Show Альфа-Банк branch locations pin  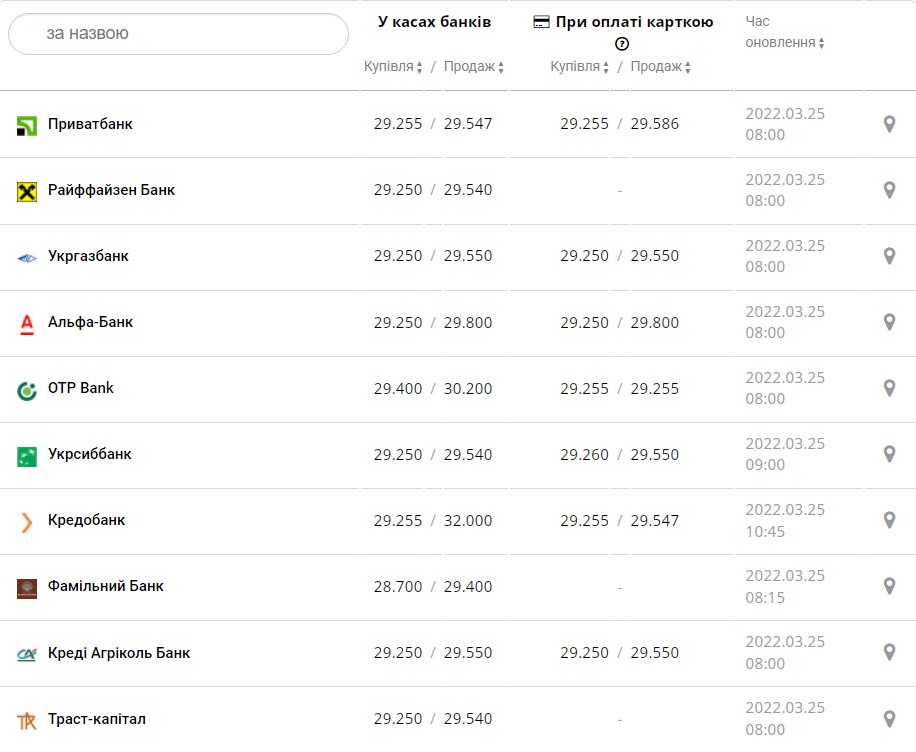tap(889, 322)
